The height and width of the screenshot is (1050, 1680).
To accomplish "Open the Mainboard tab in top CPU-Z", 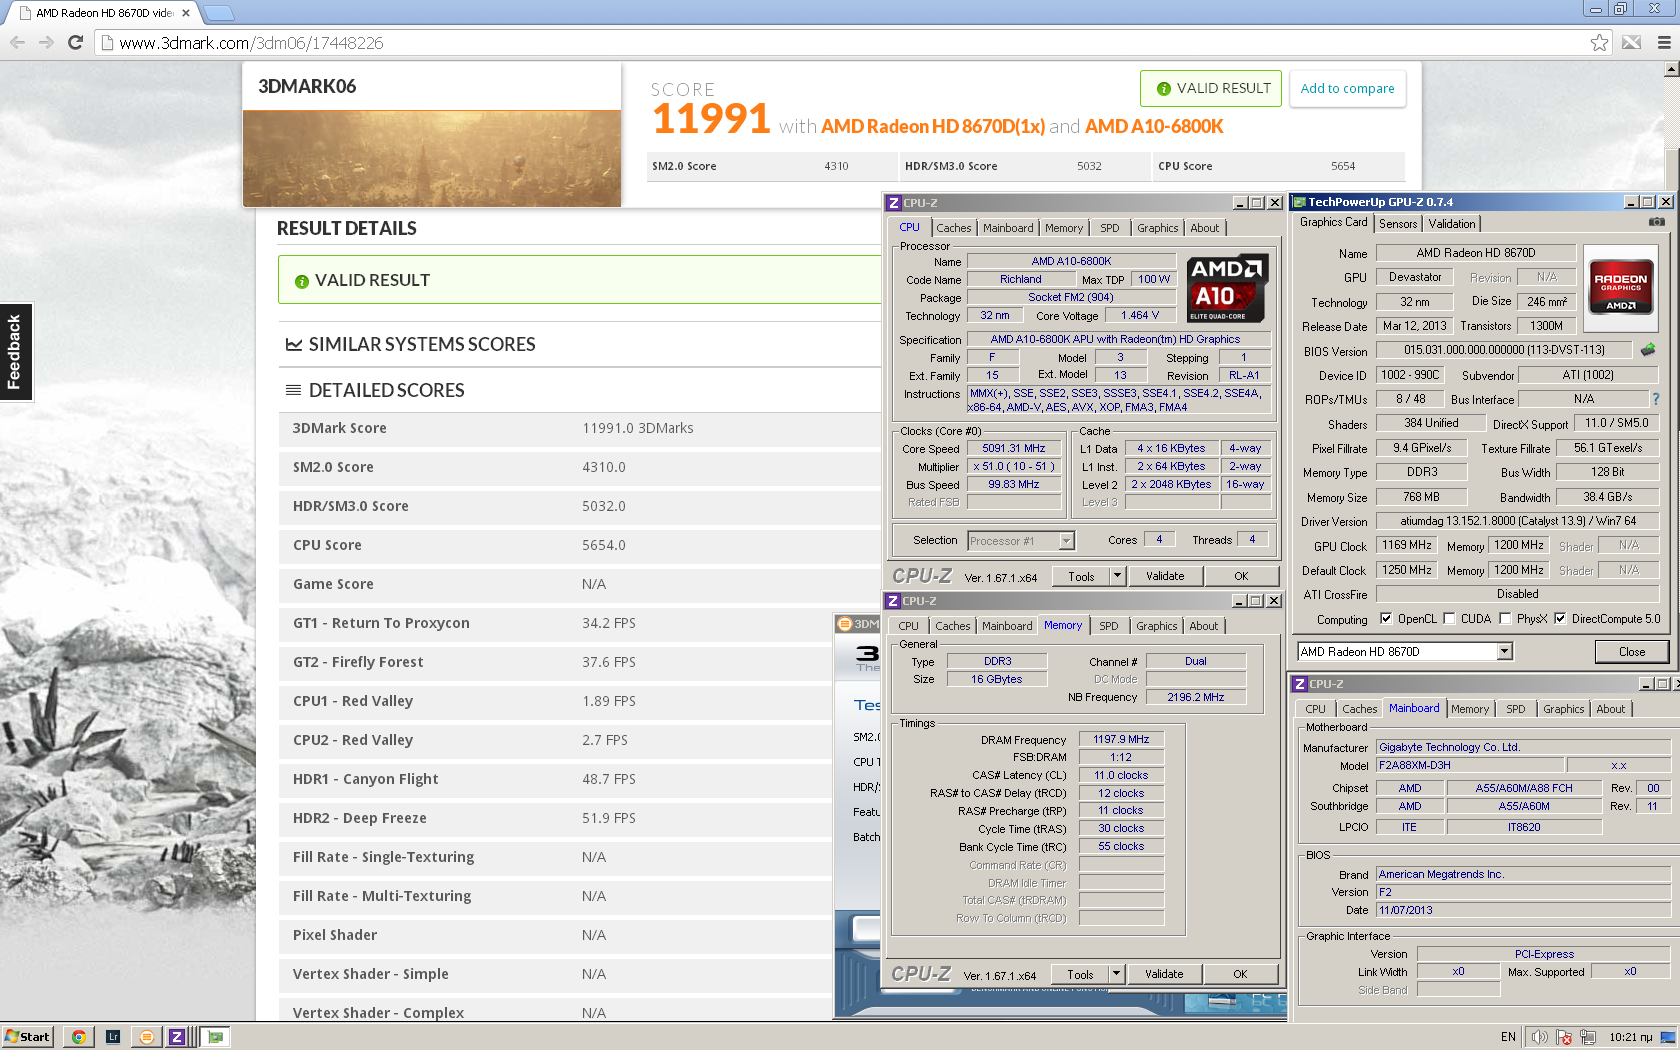I will [x=1008, y=228].
